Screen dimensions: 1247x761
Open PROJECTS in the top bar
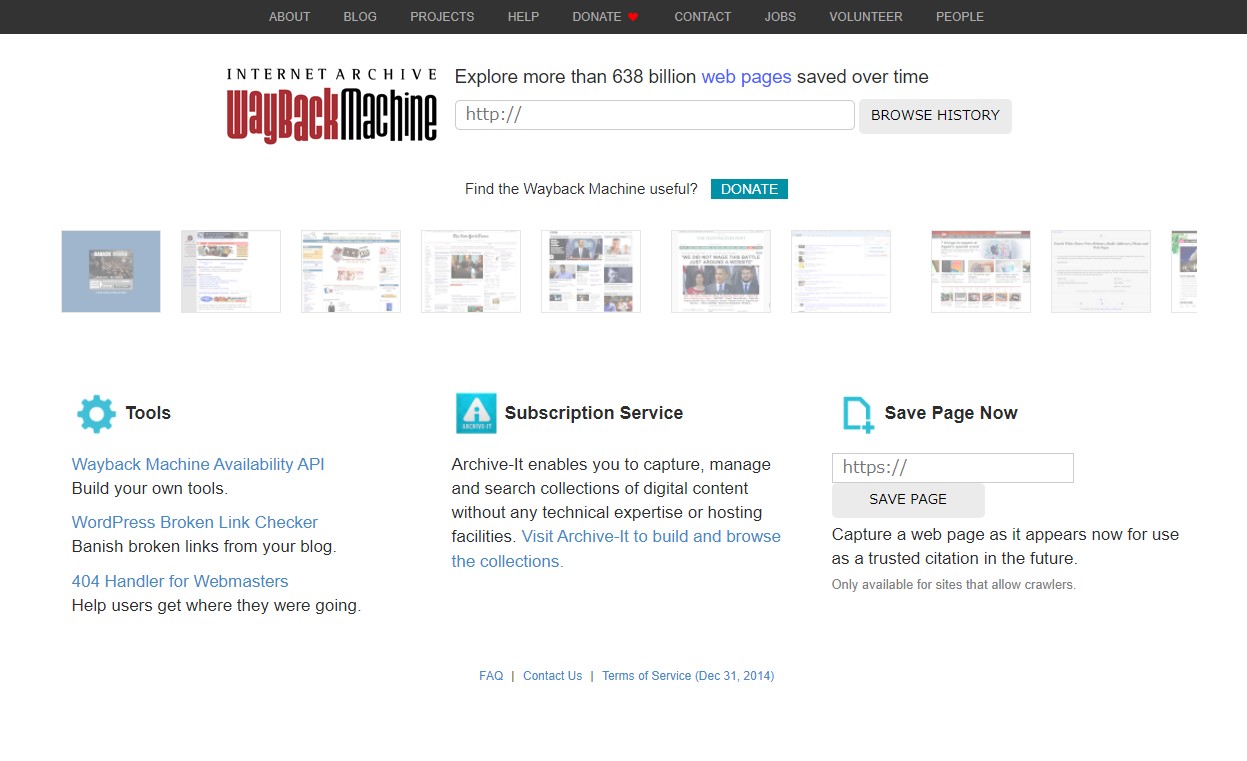[442, 17]
